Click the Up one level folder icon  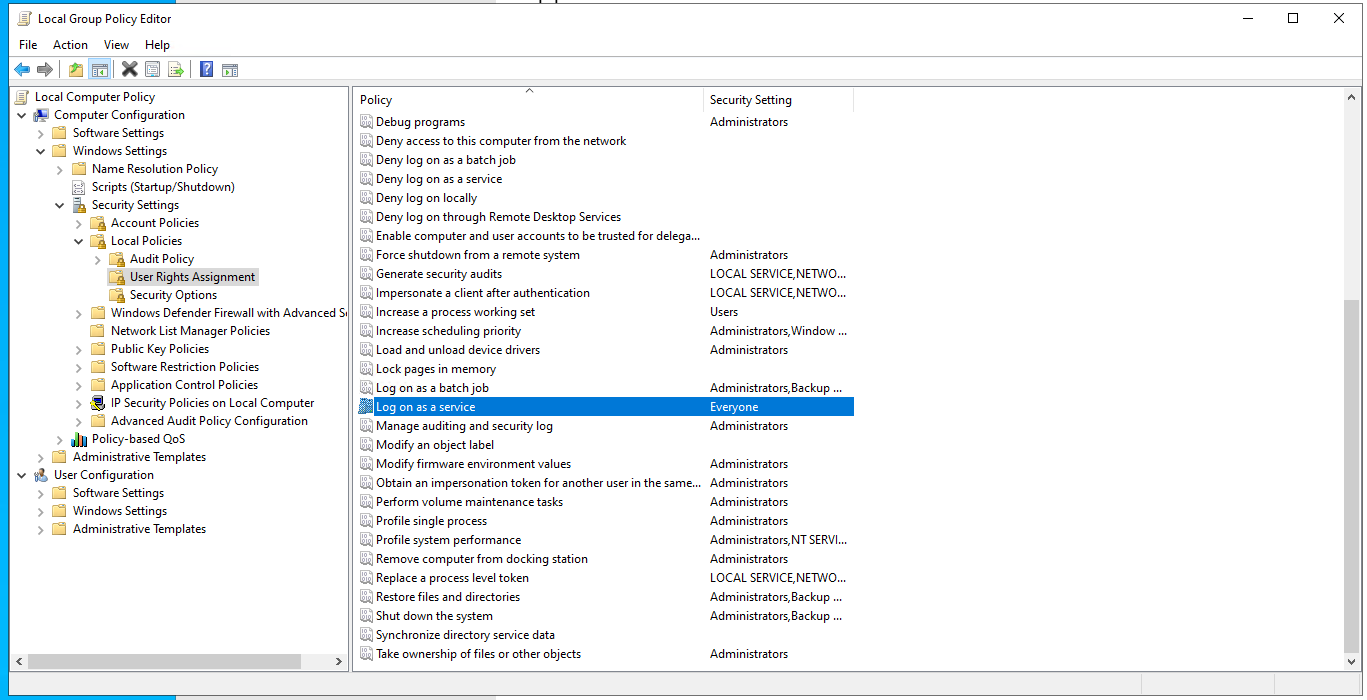coord(76,69)
